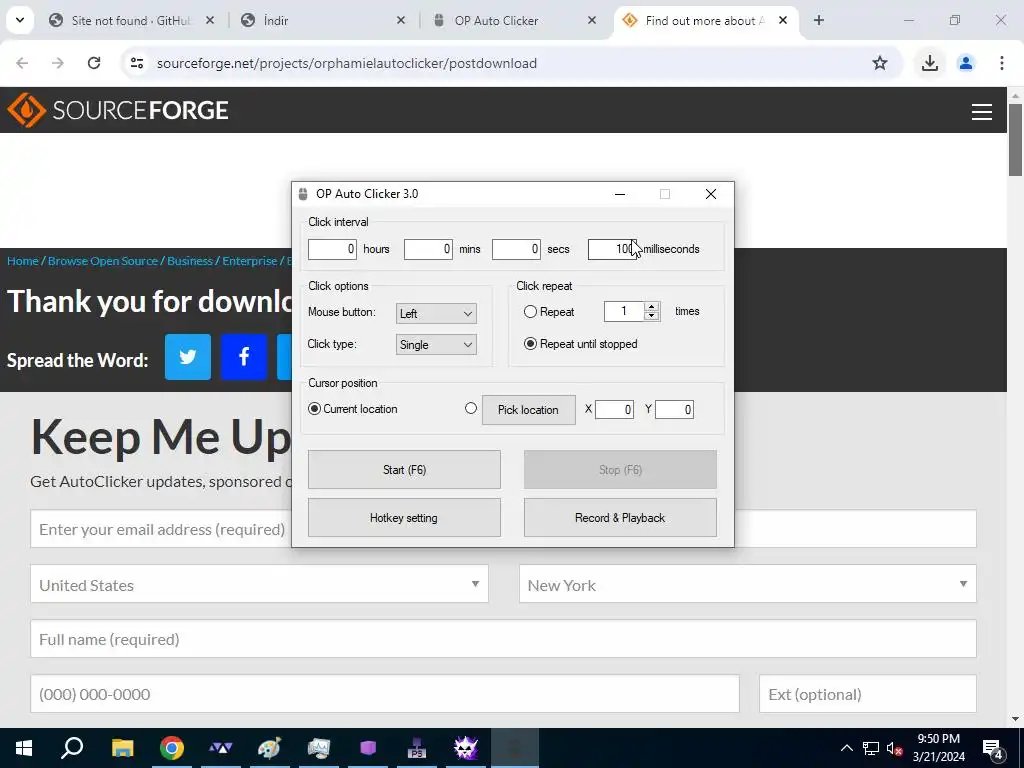Decrease repeat times stepper down arrow
The width and height of the screenshot is (1024, 768).
click(x=651, y=316)
